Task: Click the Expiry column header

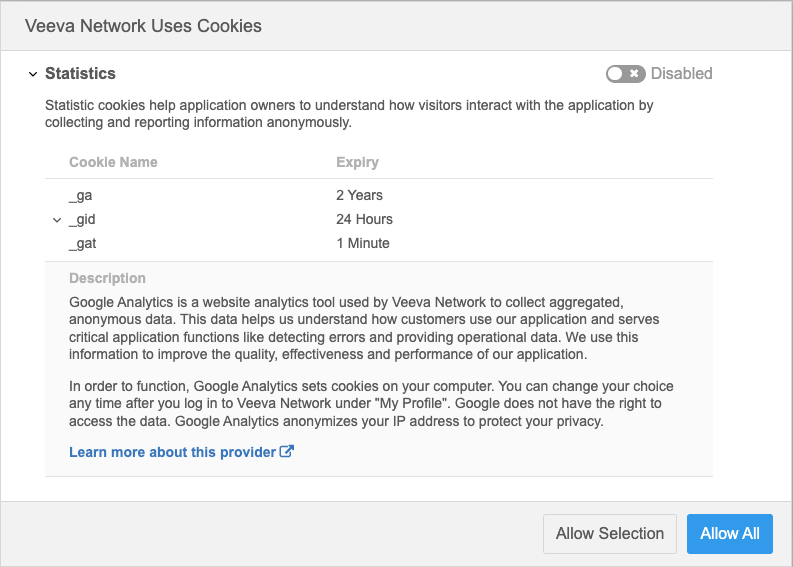Action: point(357,162)
